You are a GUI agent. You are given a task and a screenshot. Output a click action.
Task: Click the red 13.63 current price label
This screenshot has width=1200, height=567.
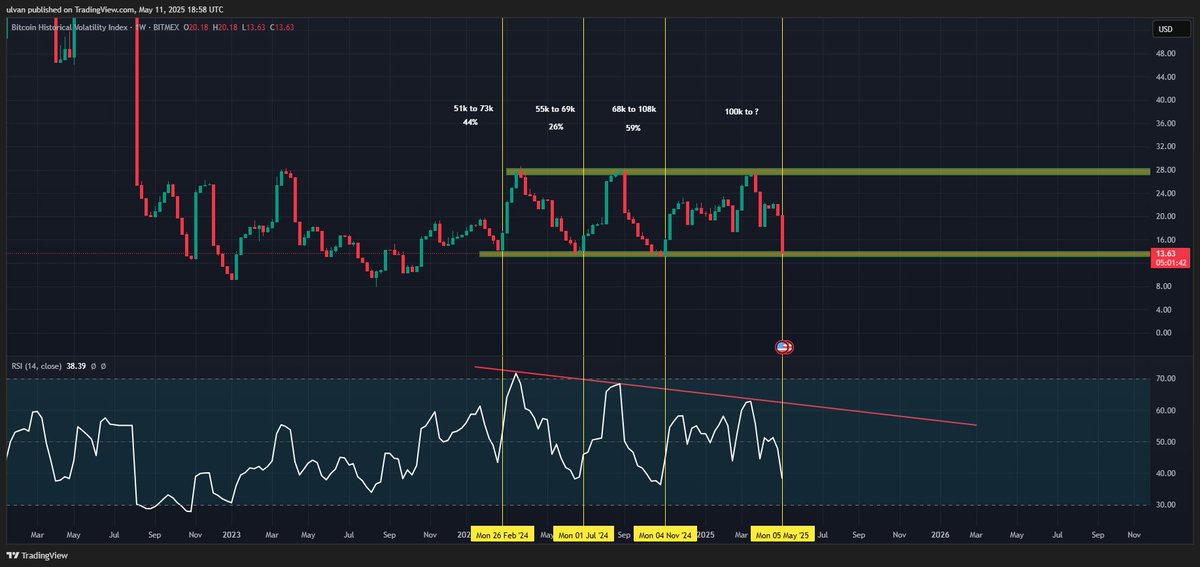tap(1168, 253)
